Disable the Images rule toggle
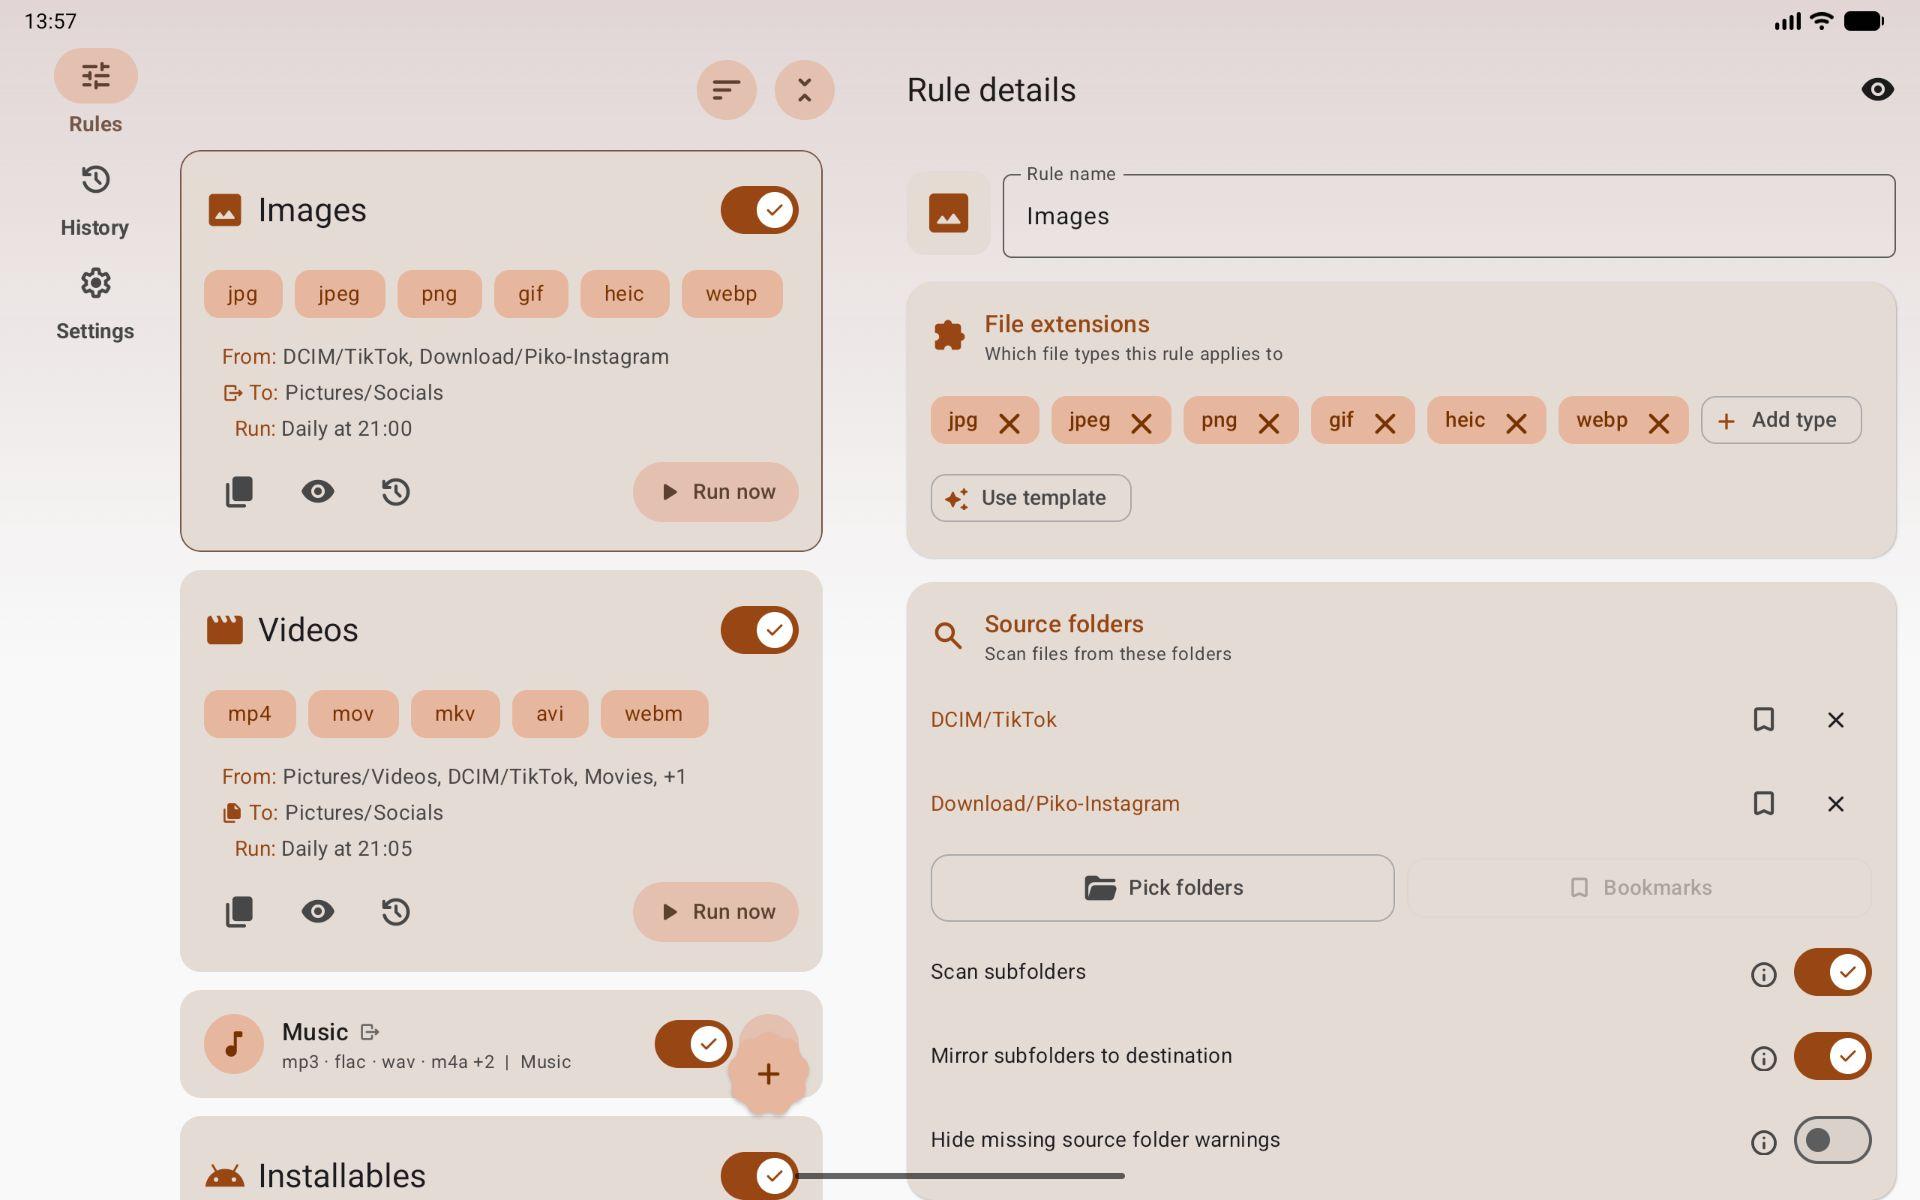The image size is (1920, 1200). [759, 210]
